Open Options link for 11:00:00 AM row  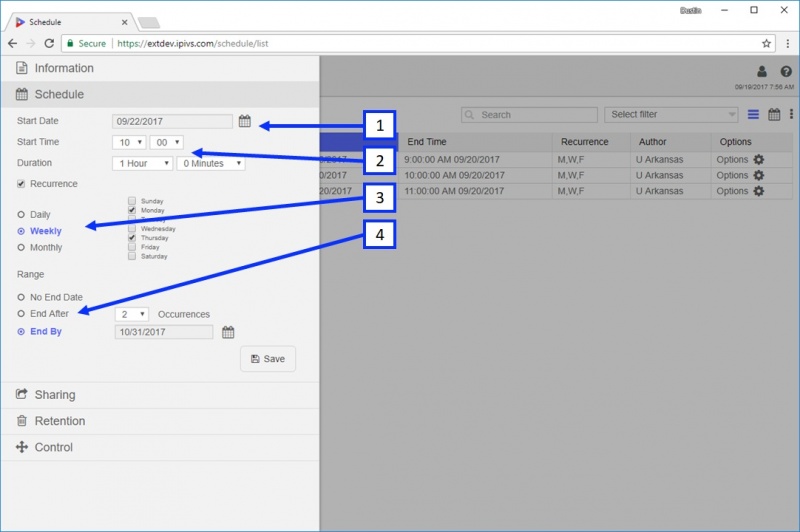coord(732,191)
